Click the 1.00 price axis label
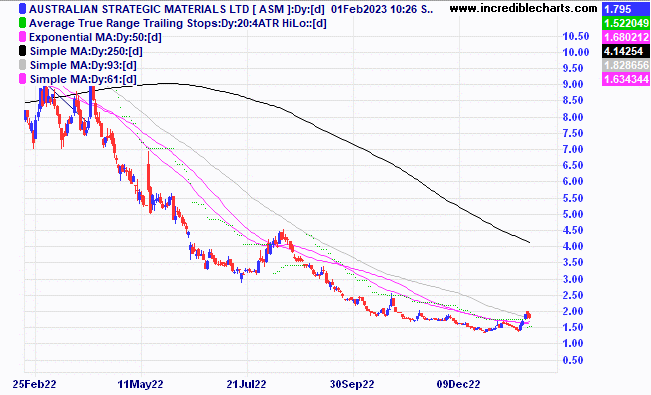Viewport: 651px width, 395px height. (573, 343)
